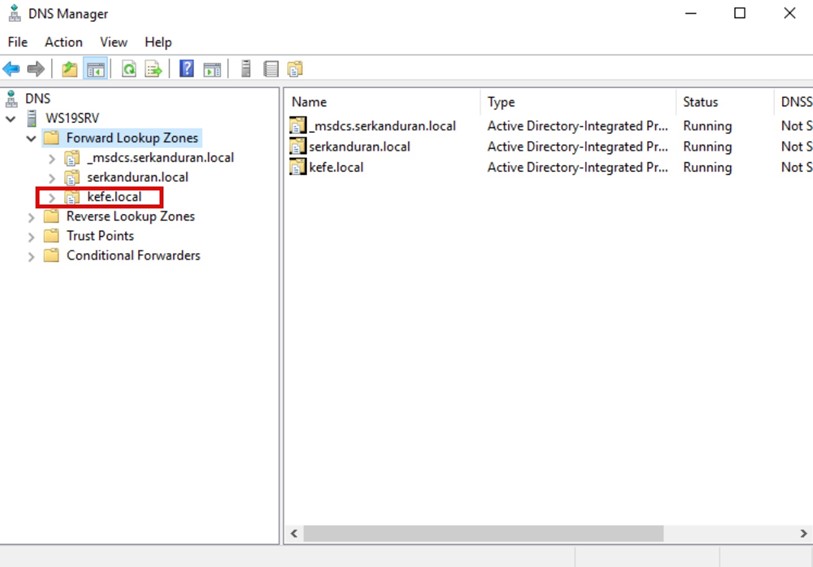
Task: Click serkanduran.local name in list pane
Action: coord(359,147)
